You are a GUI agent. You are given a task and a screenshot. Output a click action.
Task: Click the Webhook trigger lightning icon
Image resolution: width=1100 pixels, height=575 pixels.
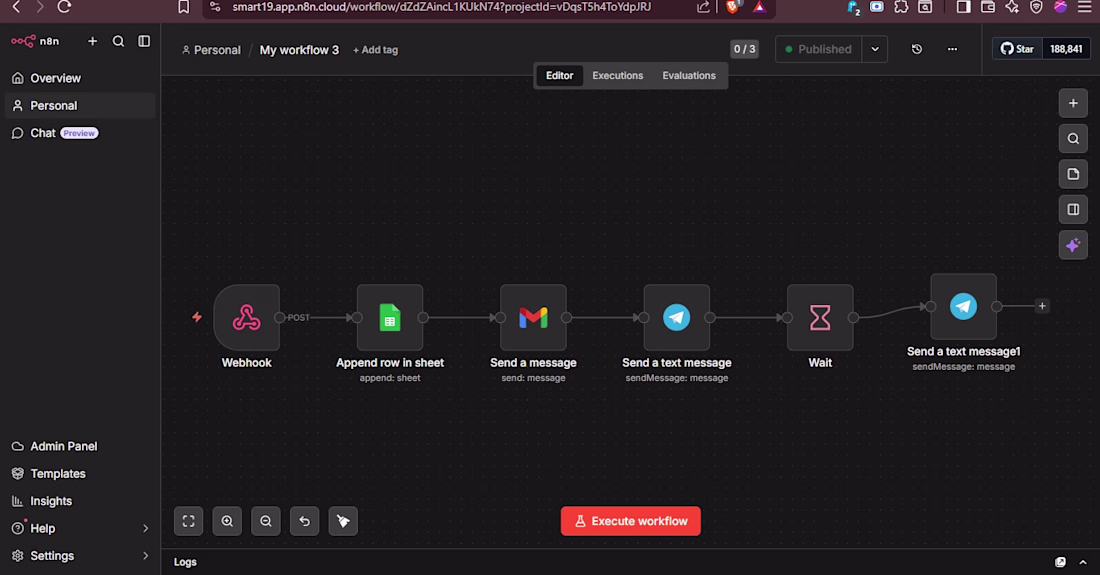(197, 317)
